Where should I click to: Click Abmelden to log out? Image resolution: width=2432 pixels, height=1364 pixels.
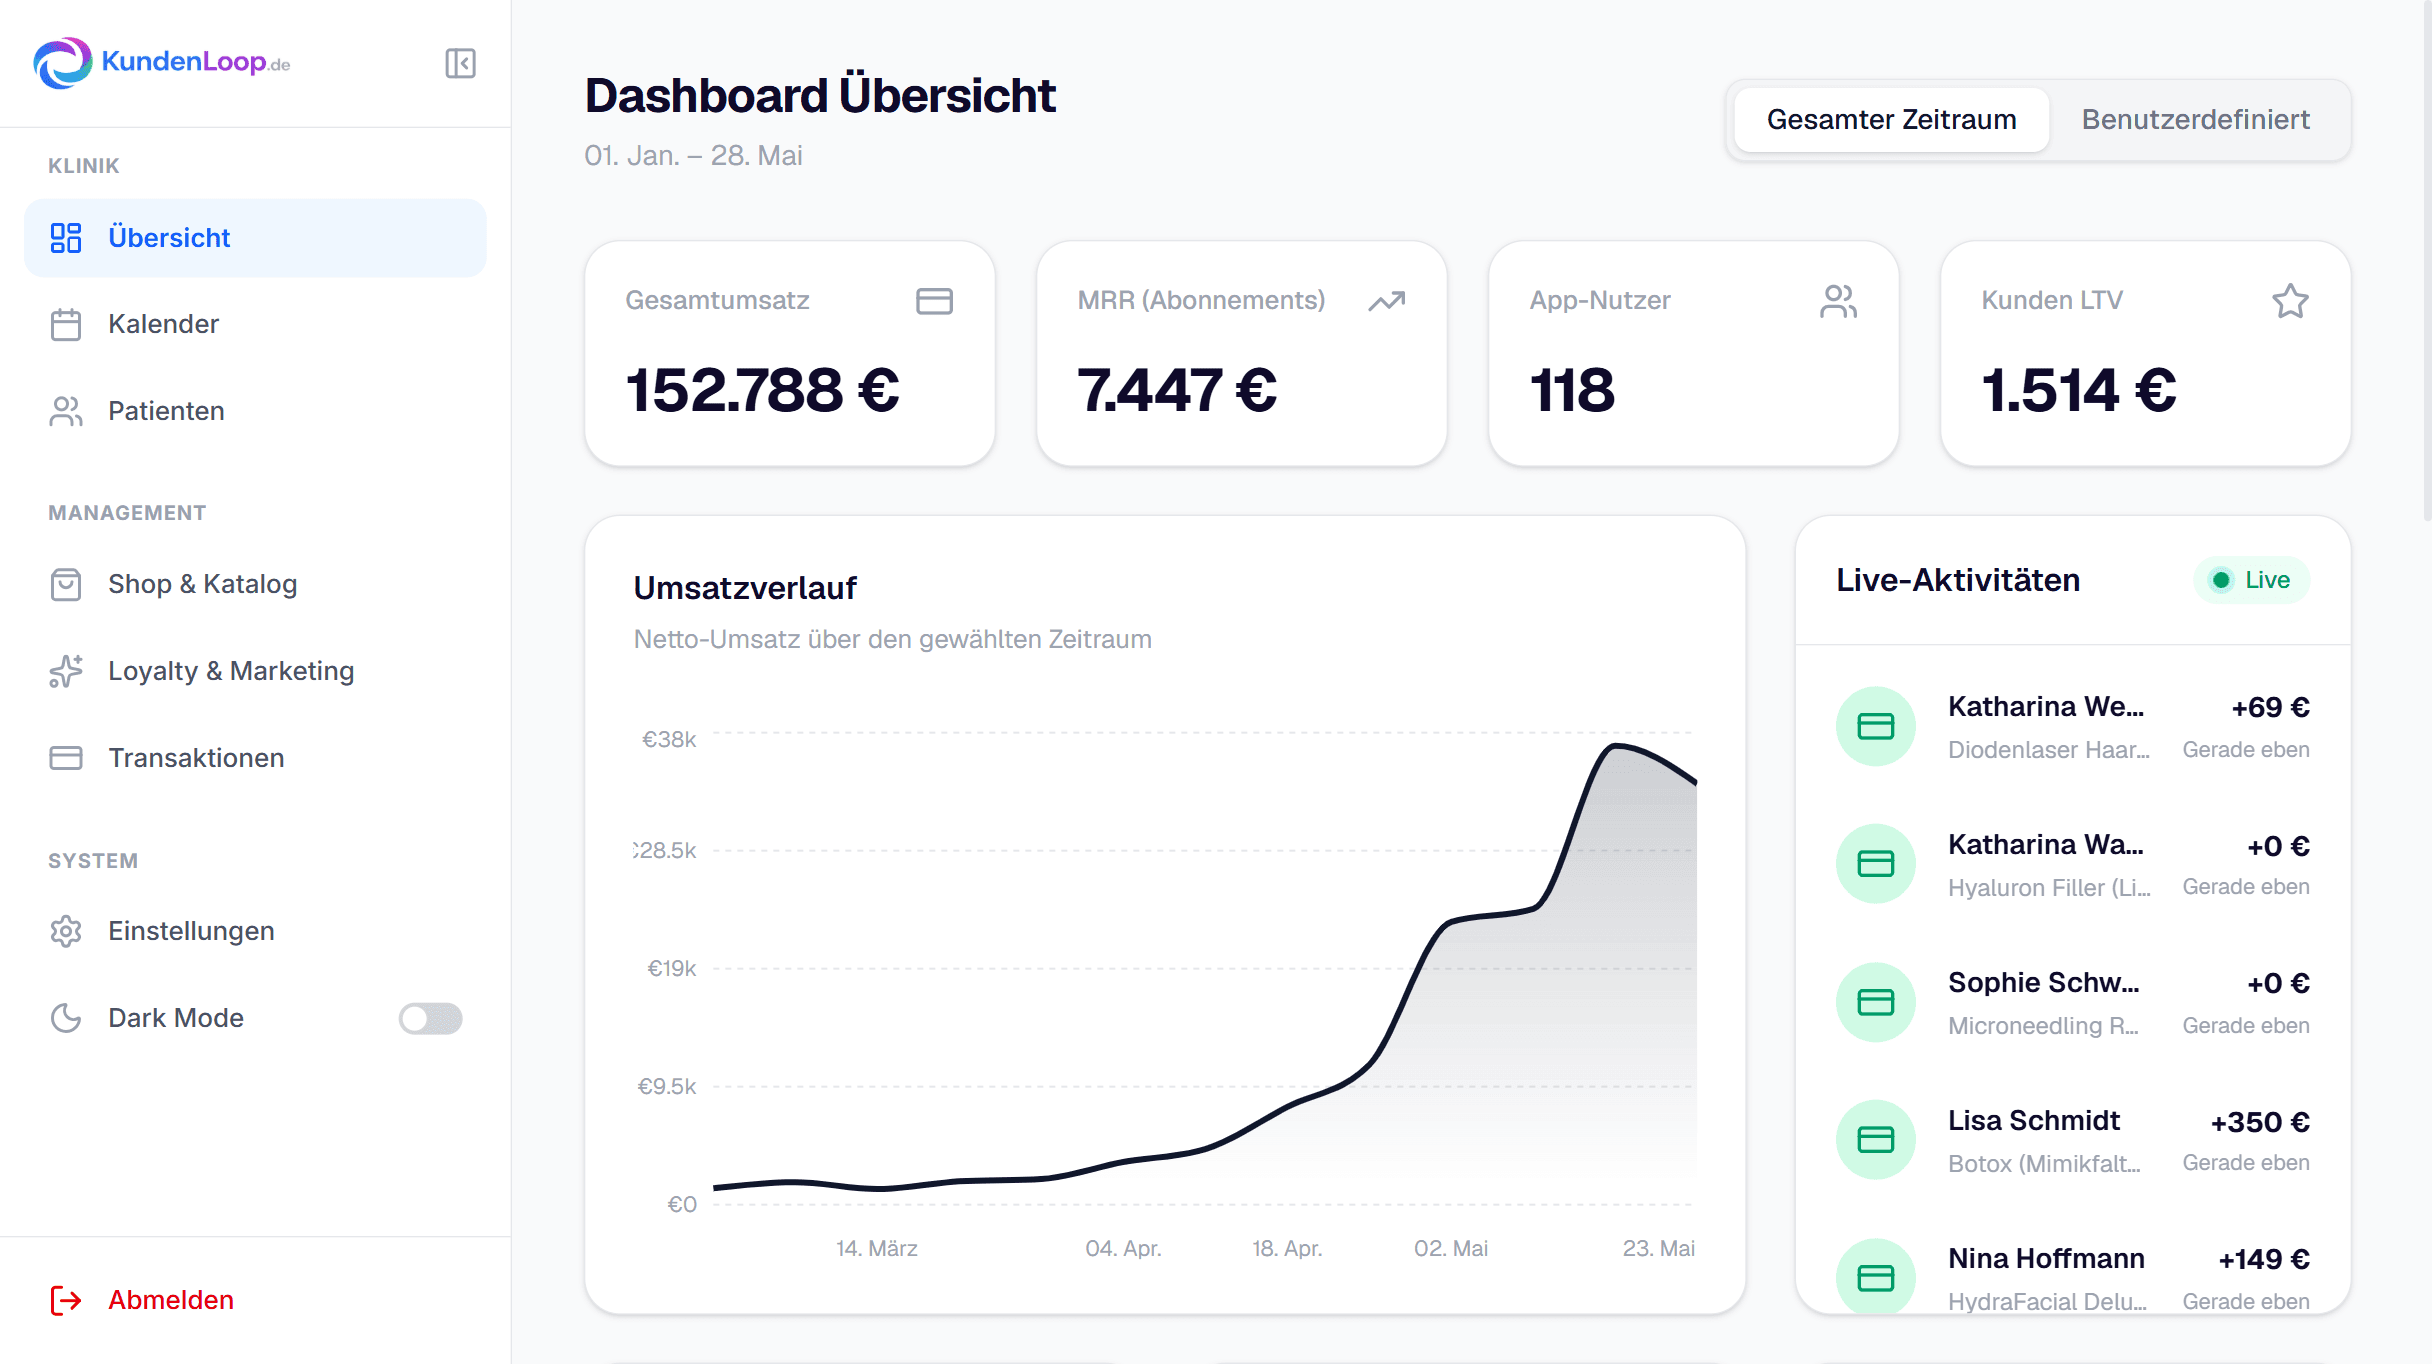tap(170, 1300)
